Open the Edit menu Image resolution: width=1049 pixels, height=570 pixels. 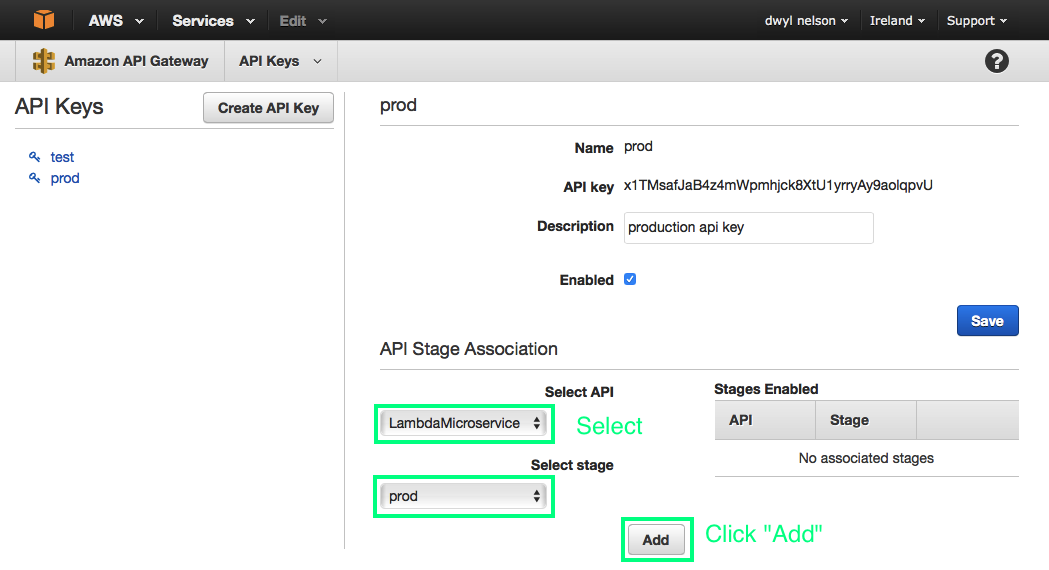[302, 21]
